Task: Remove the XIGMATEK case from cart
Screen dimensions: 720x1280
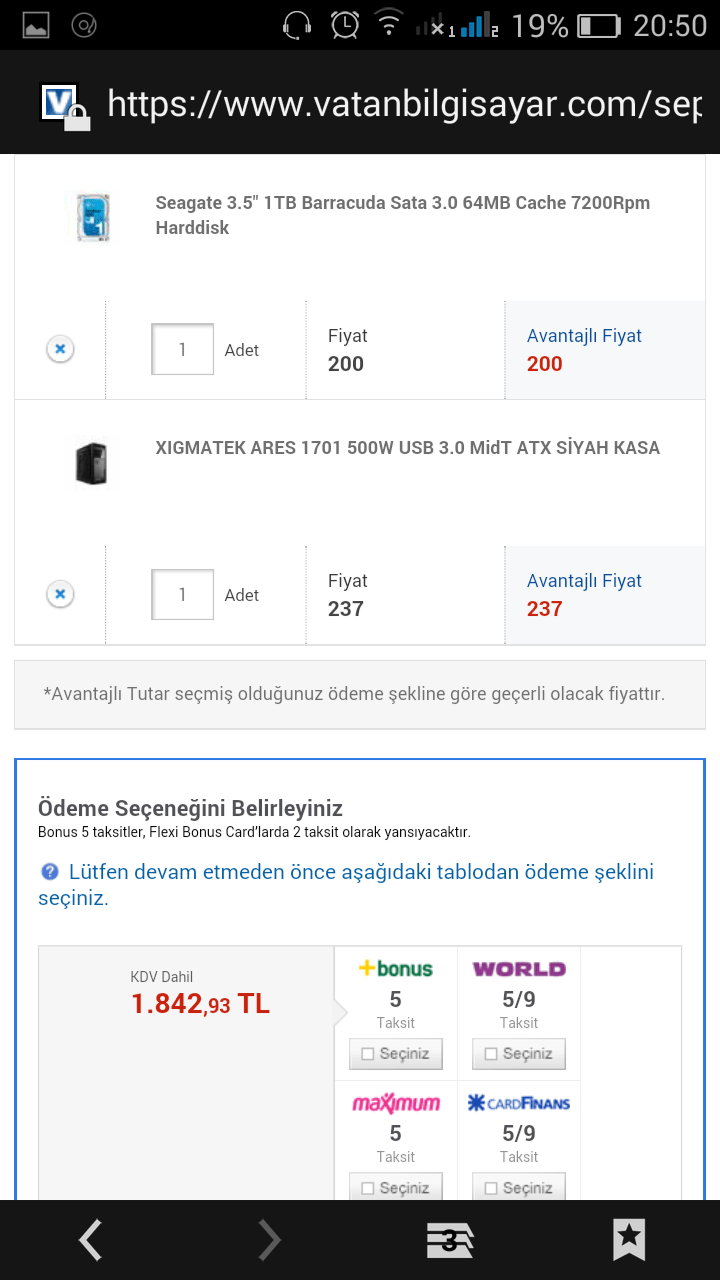Action: [60, 595]
